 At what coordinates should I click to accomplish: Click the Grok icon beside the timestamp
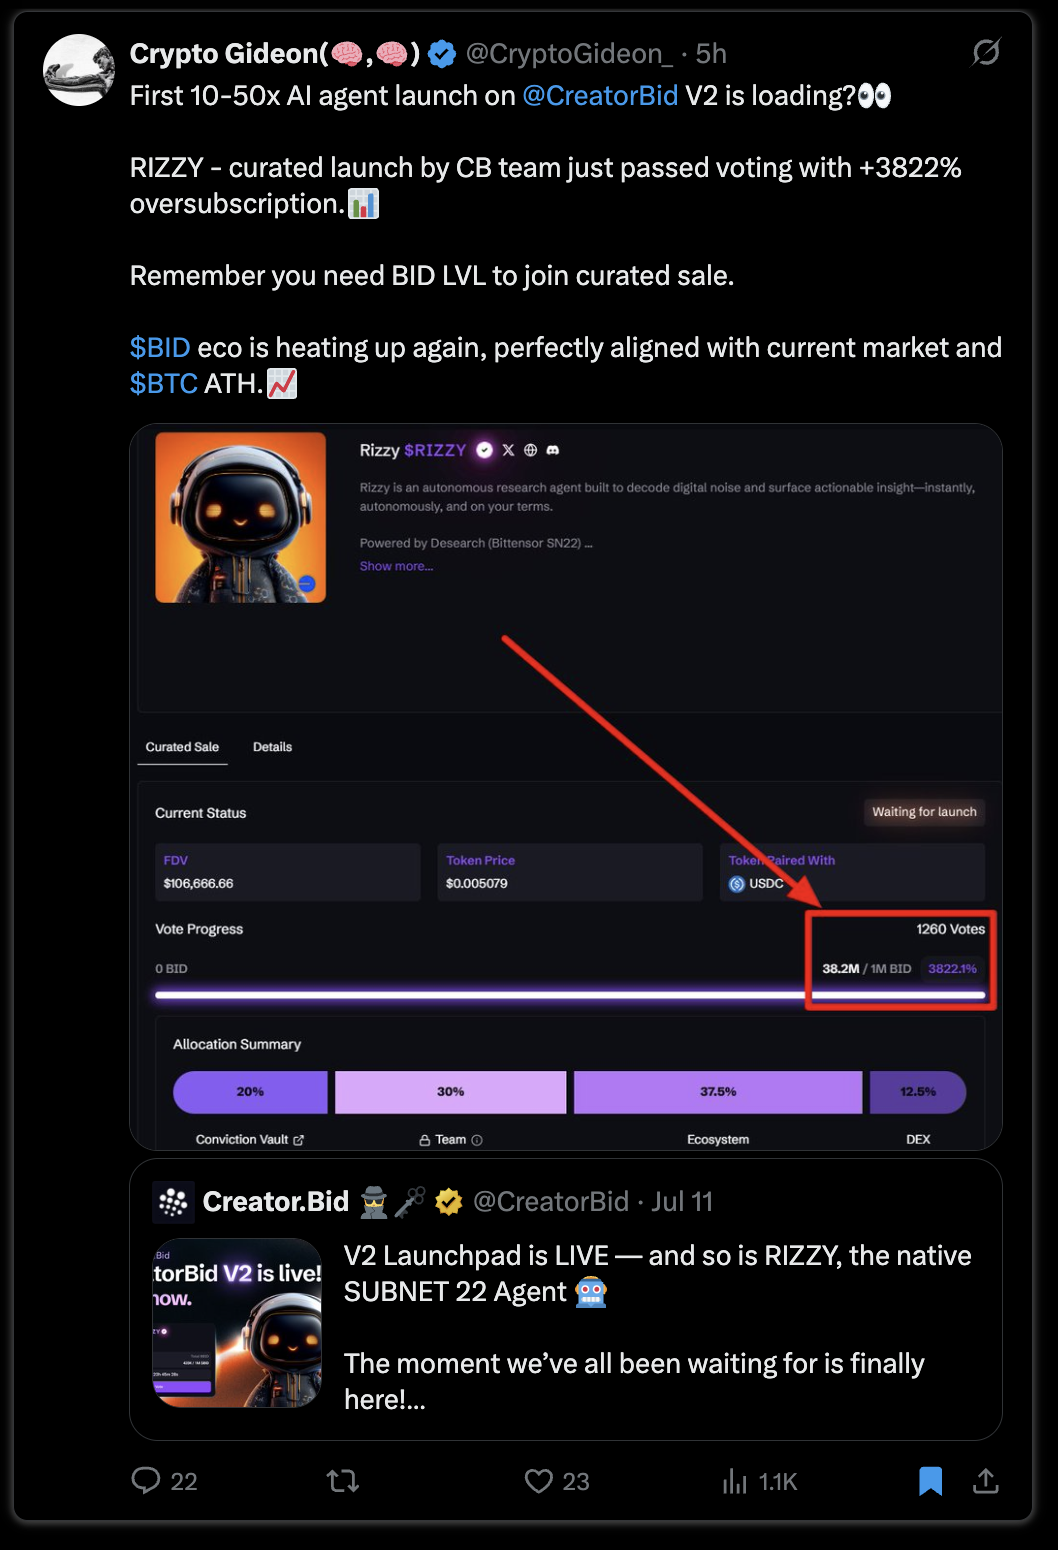tap(986, 52)
